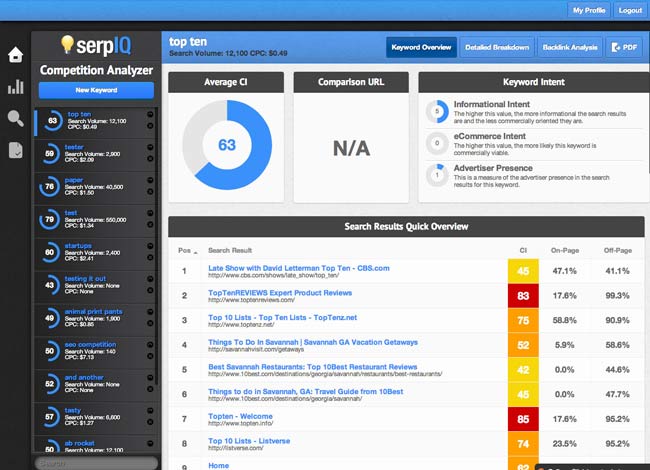Click the New Keyword button
Viewport: 650px width, 470px height.
click(x=96, y=90)
